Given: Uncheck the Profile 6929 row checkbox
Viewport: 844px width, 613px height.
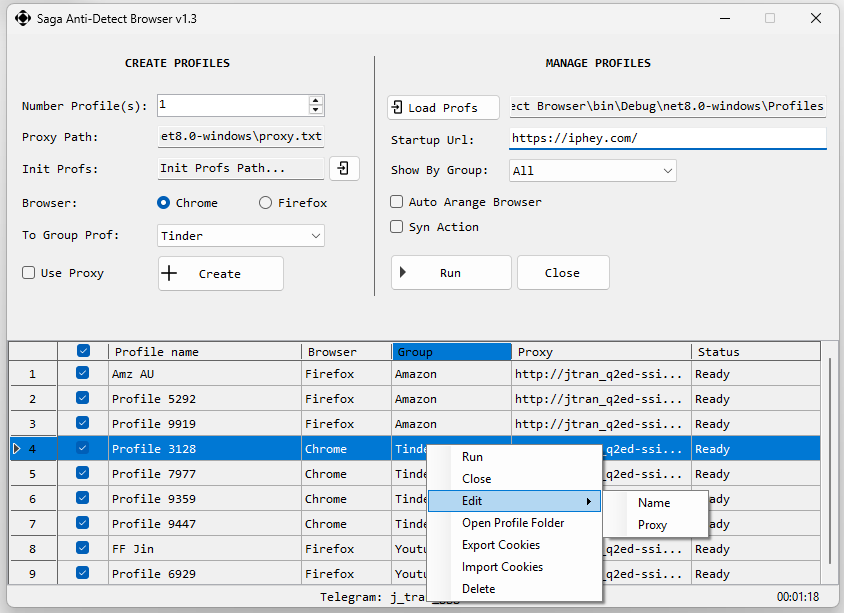Looking at the screenshot, I should click(x=82, y=572).
